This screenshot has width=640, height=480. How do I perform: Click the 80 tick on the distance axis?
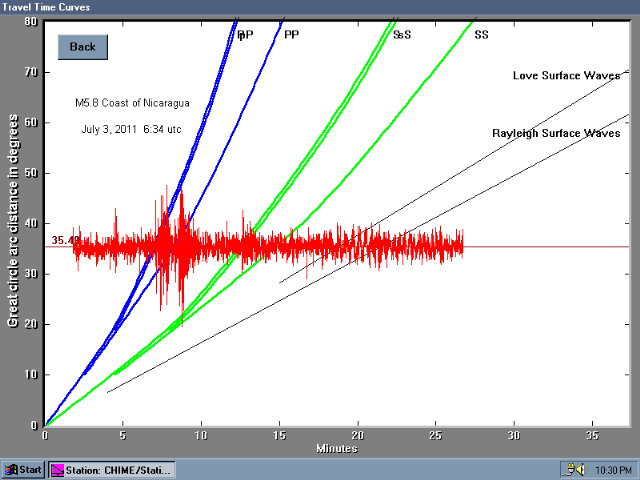[31, 21]
